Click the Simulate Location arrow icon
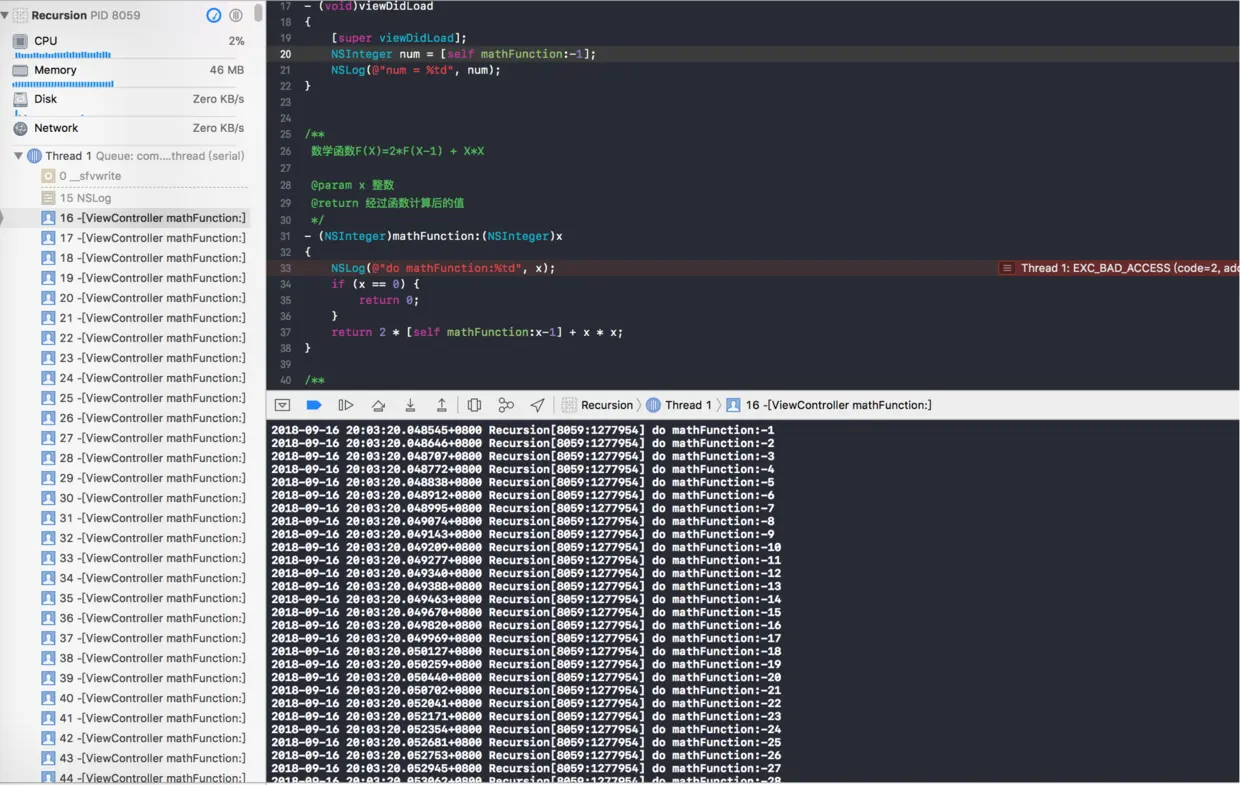The image size is (1240, 785). (538, 405)
